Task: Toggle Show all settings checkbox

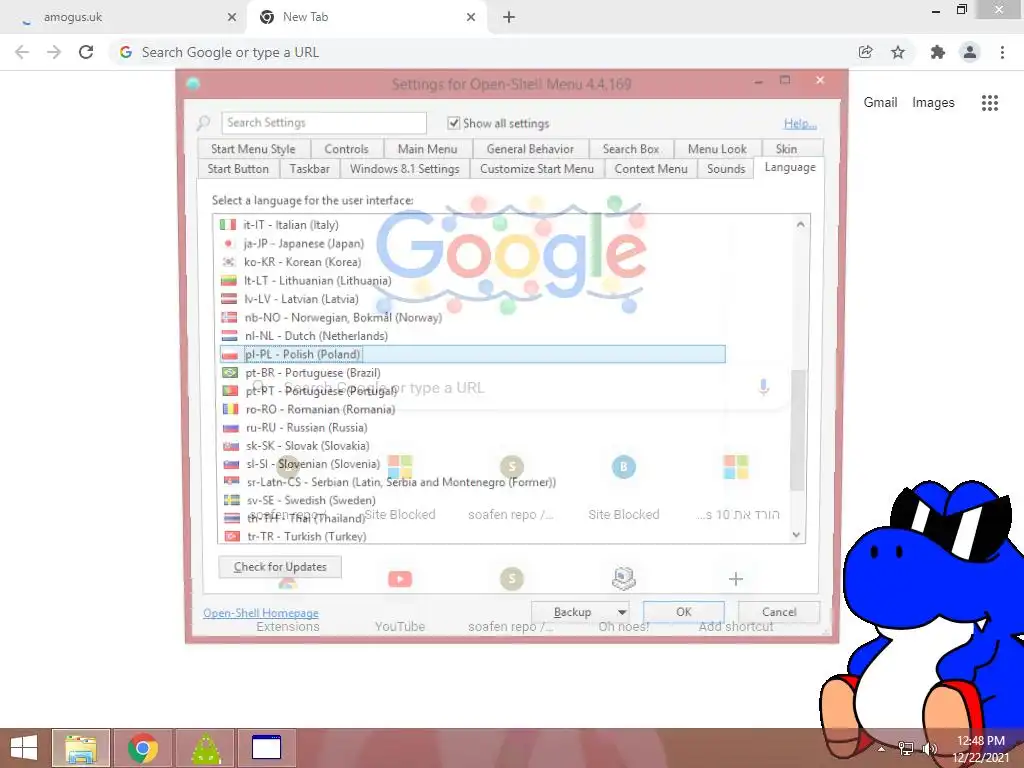Action: (453, 123)
